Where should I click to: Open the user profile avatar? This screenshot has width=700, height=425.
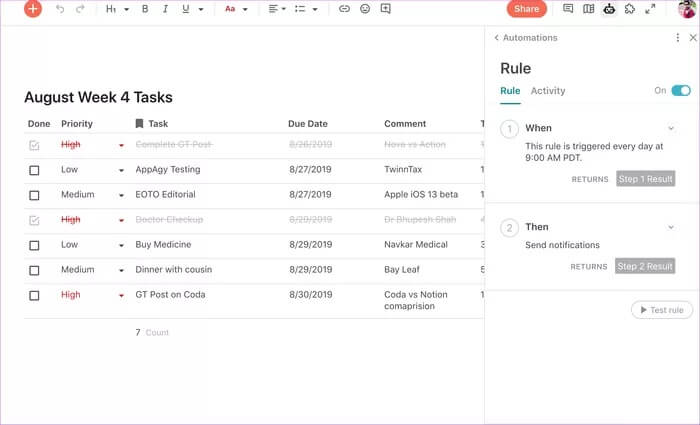click(x=688, y=8)
